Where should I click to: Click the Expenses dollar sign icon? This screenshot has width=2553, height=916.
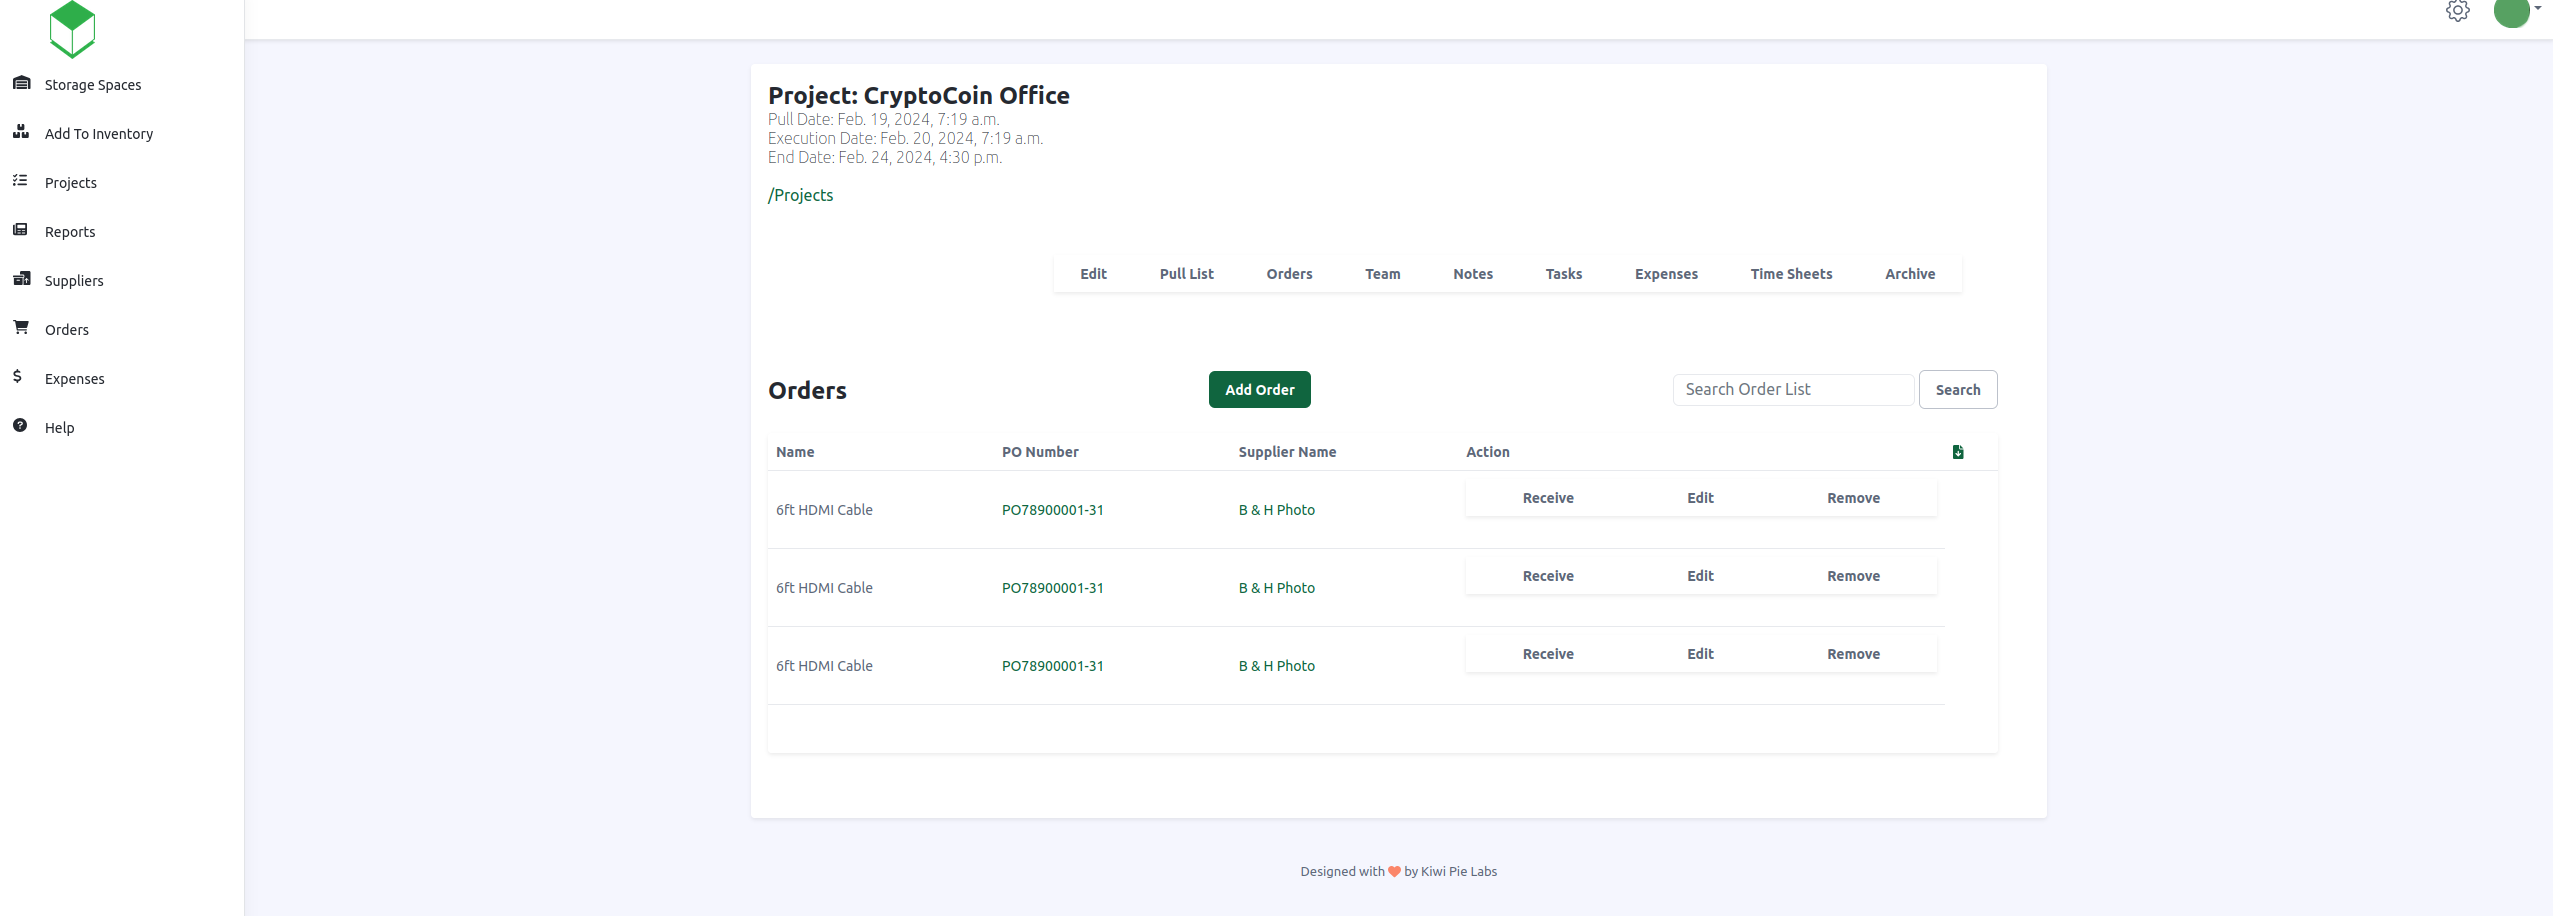coord(18,377)
